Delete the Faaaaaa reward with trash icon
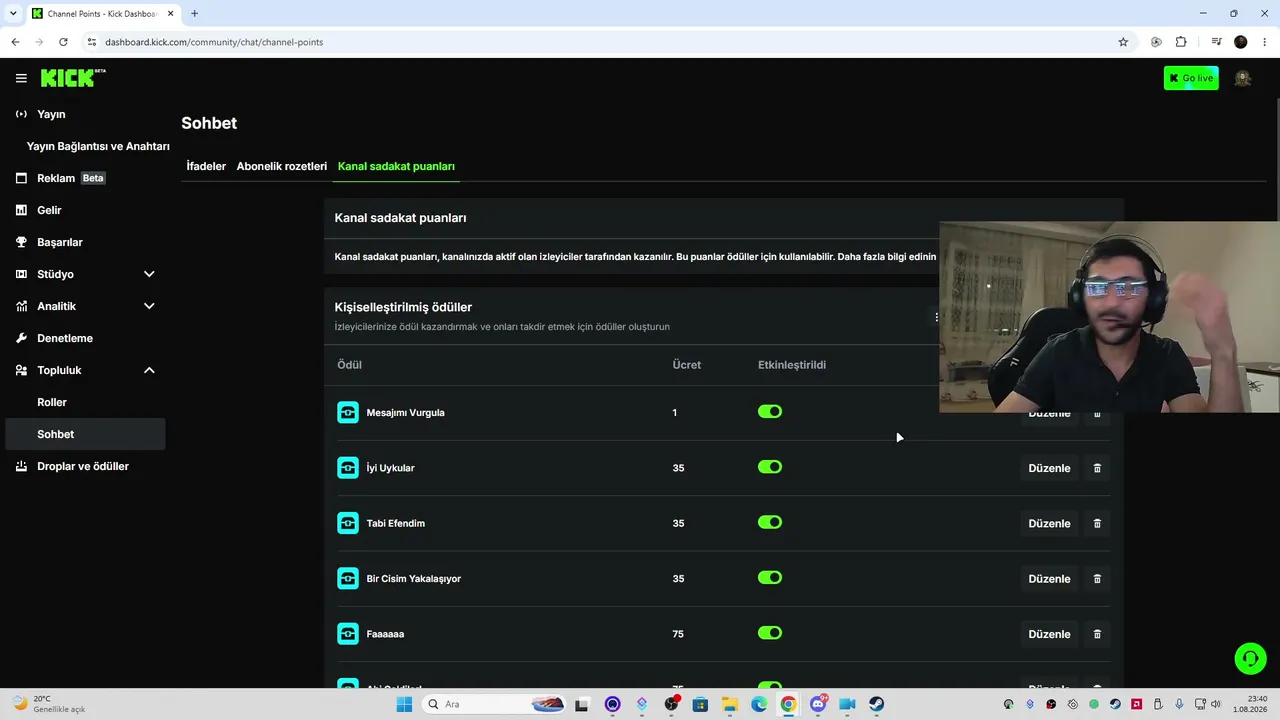 (x=1097, y=634)
